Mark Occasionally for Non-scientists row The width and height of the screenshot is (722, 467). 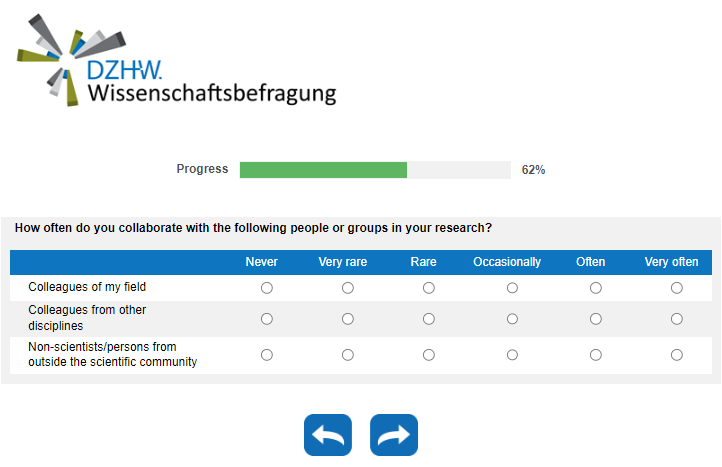[512, 355]
